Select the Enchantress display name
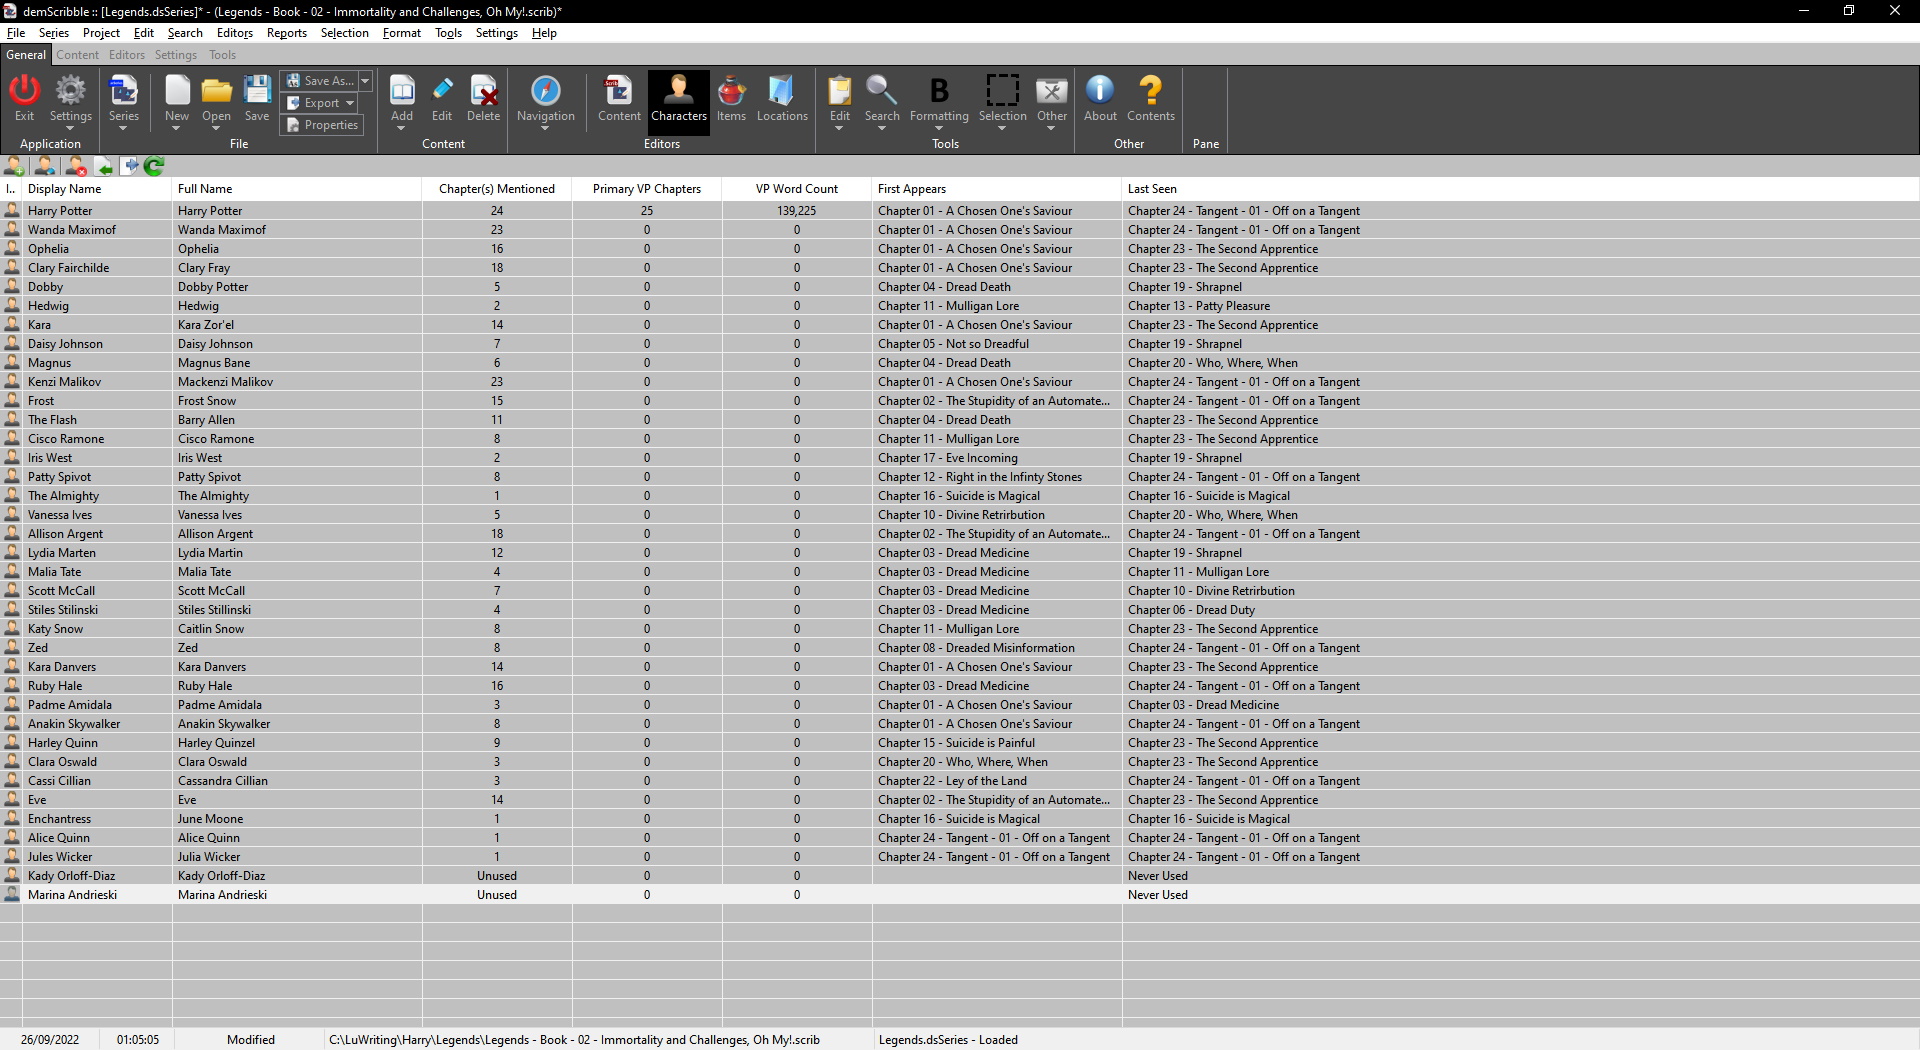Screen dimensions: 1920x1050 coord(59,819)
